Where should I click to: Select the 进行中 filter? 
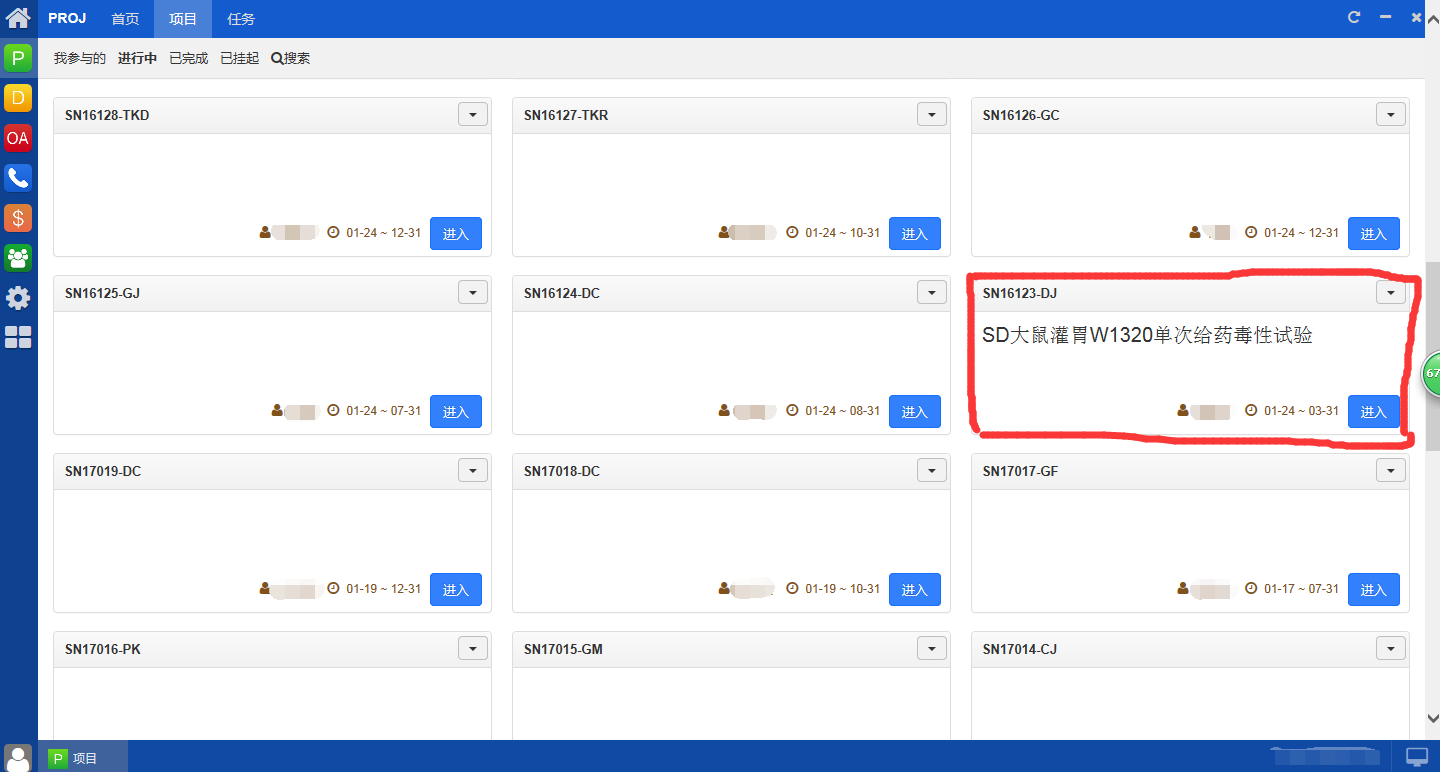pos(137,59)
